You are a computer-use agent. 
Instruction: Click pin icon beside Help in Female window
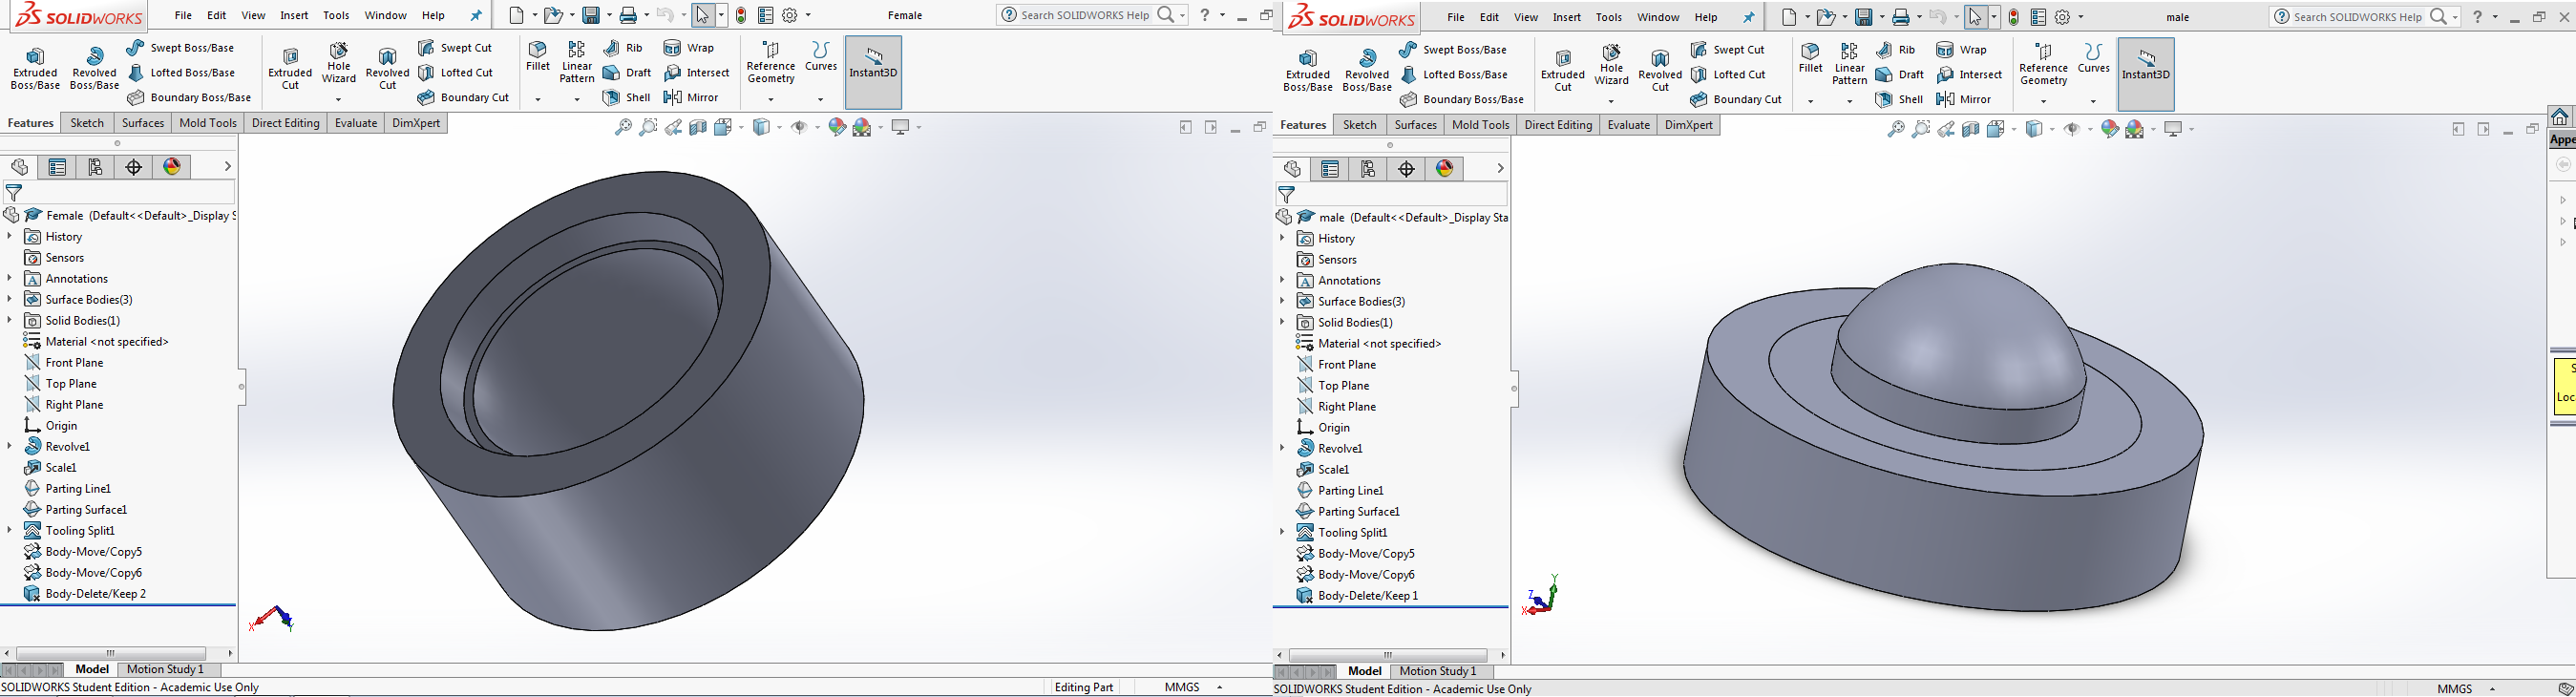pyautogui.click(x=476, y=16)
